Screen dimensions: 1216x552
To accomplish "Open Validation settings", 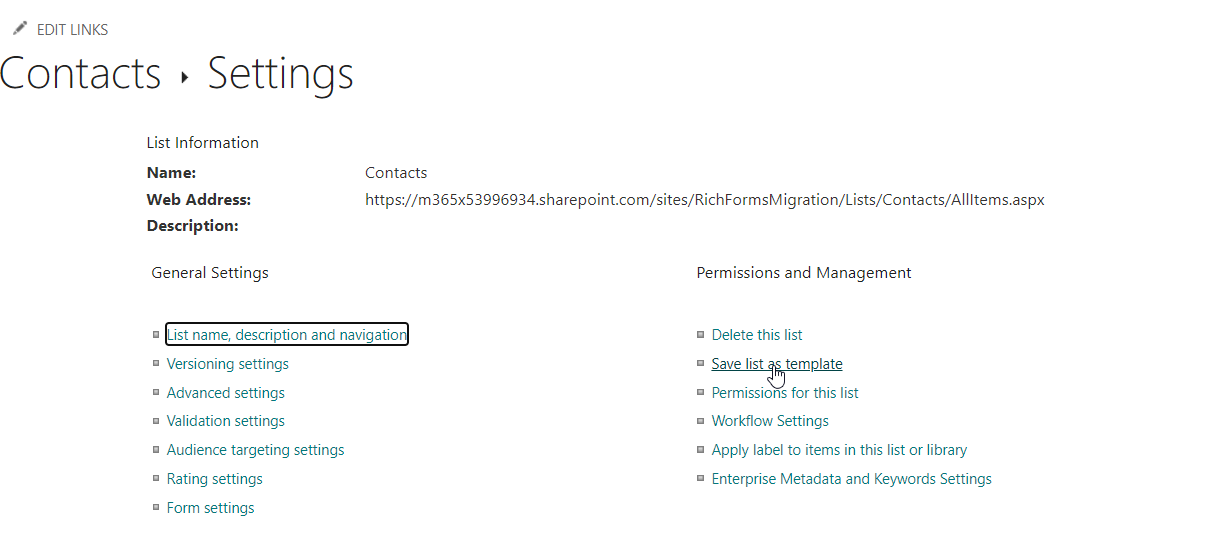I will 226,421.
